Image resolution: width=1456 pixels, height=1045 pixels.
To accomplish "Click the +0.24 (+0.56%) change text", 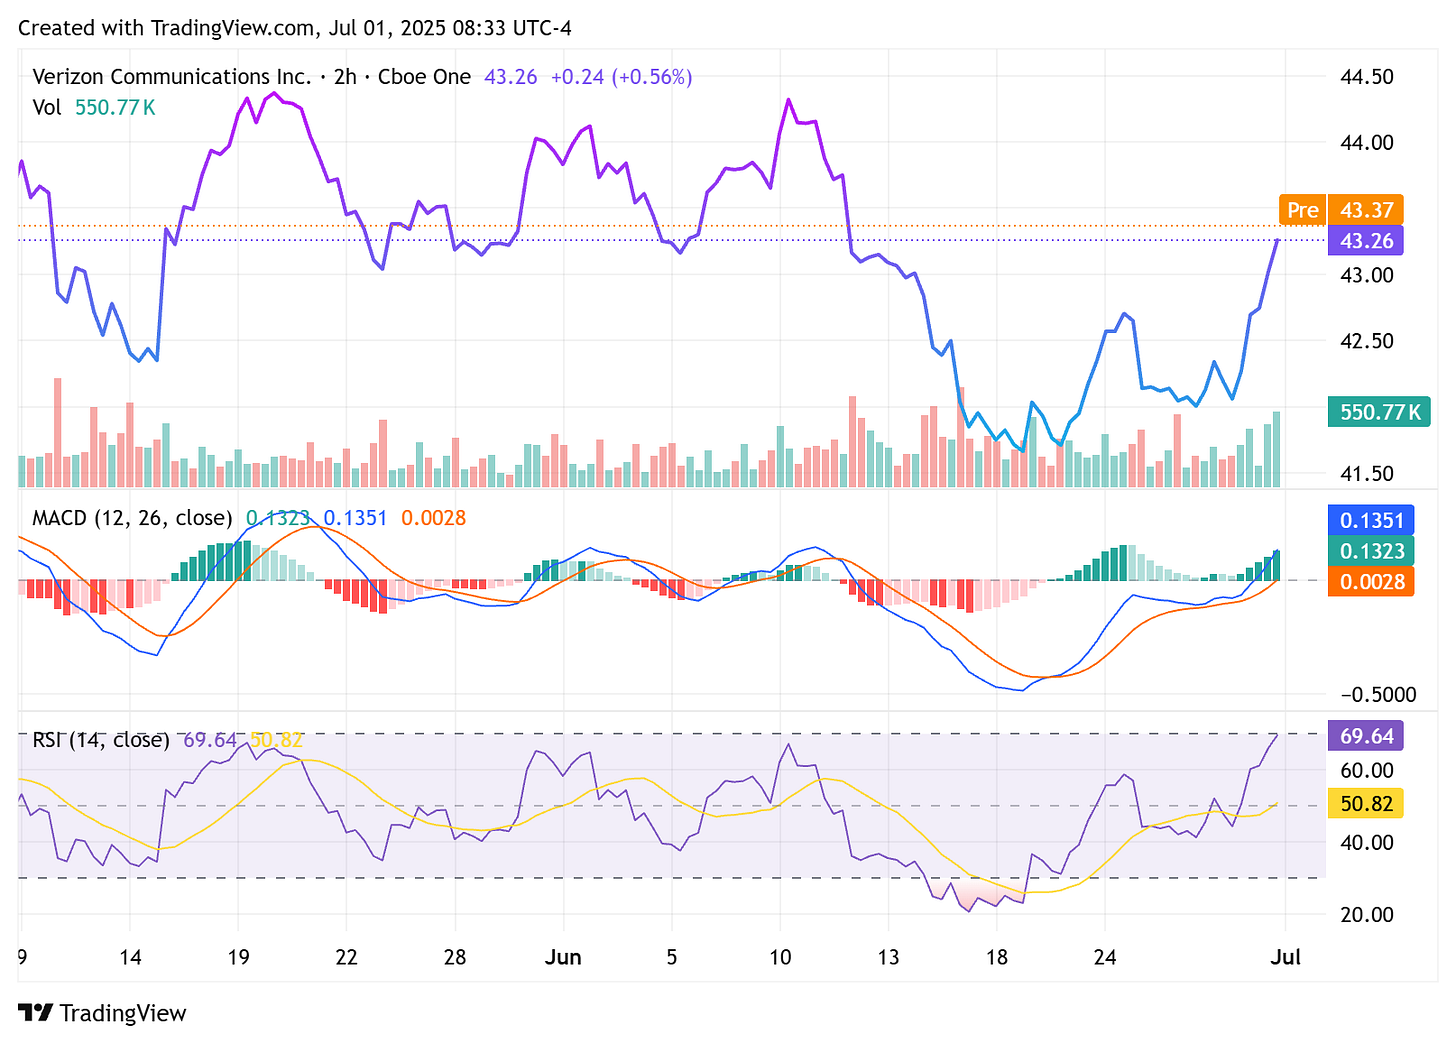I will [621, 76].
